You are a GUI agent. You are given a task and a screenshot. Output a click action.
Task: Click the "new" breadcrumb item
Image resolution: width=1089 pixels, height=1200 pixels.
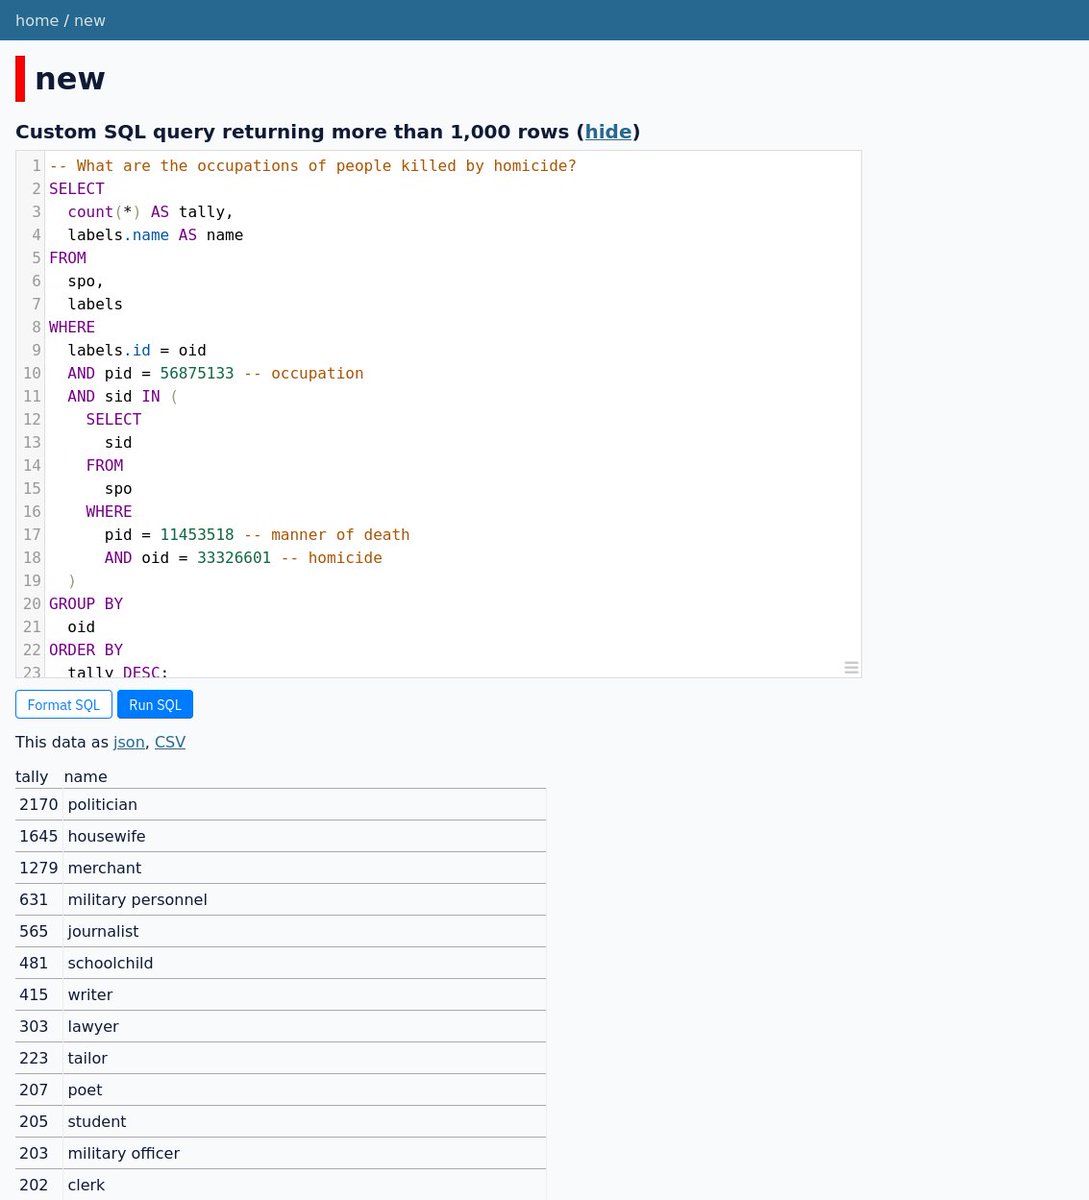click(89, 20)
